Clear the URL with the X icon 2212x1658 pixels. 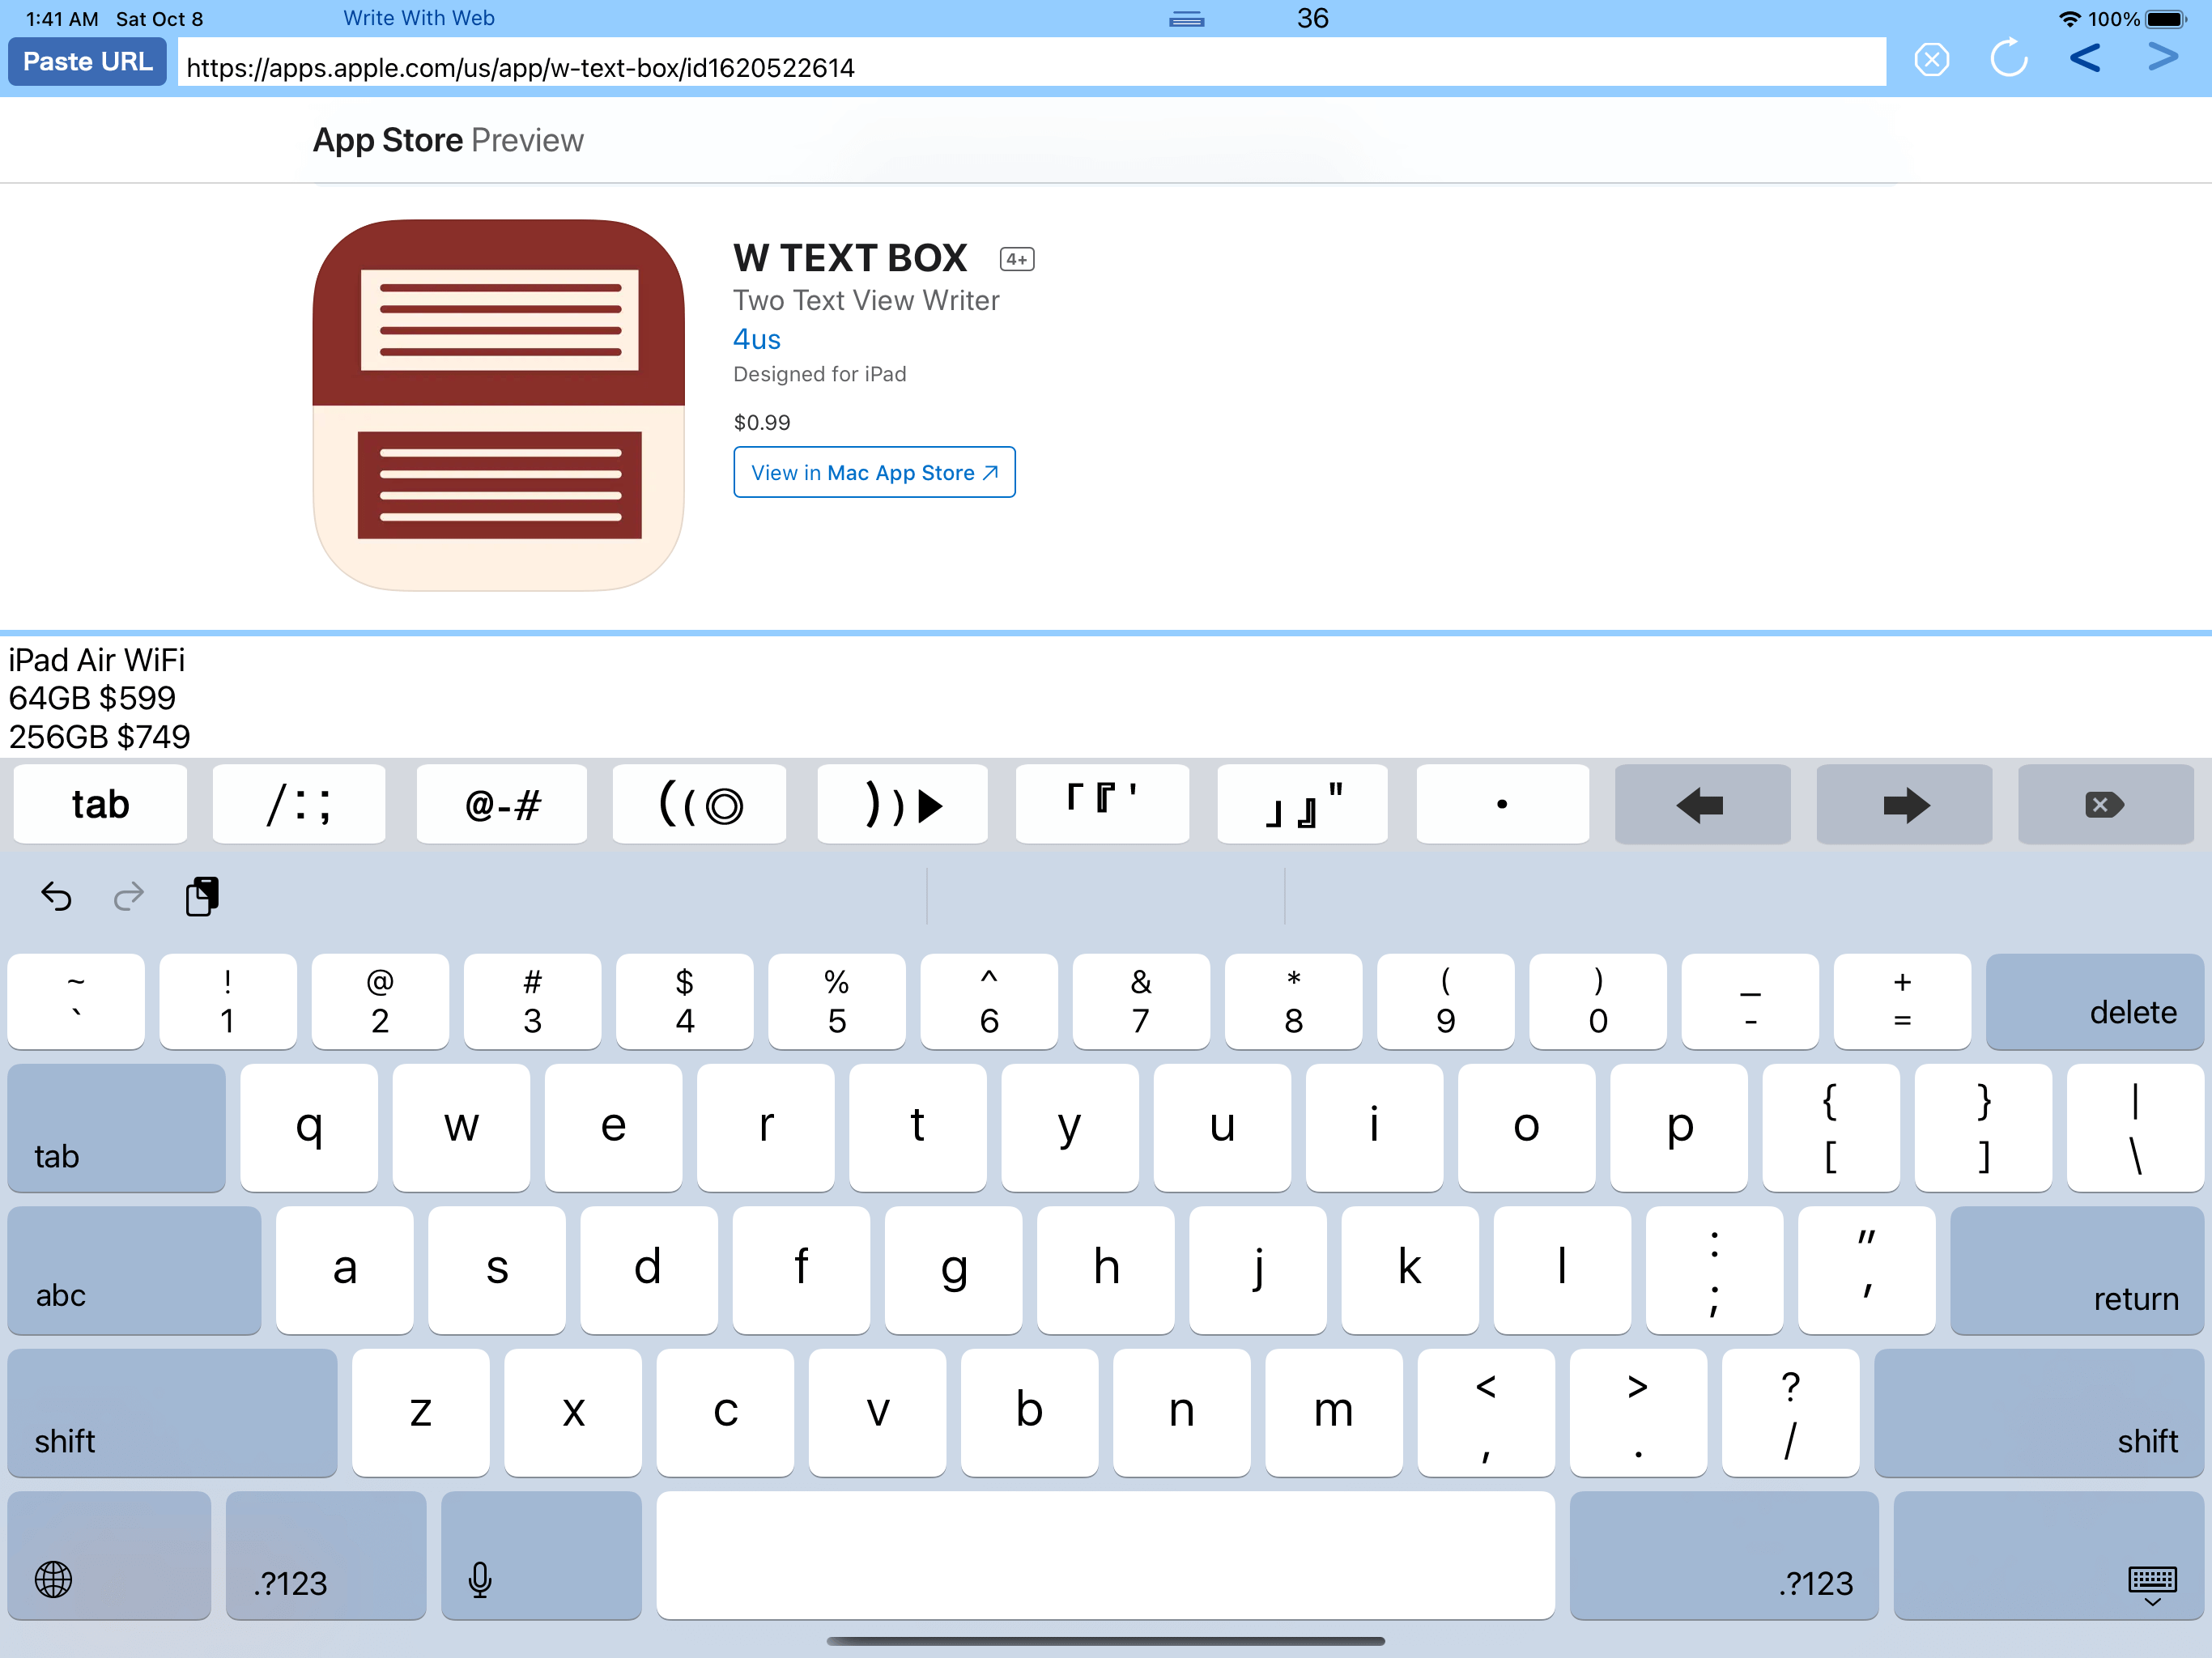1932,60
